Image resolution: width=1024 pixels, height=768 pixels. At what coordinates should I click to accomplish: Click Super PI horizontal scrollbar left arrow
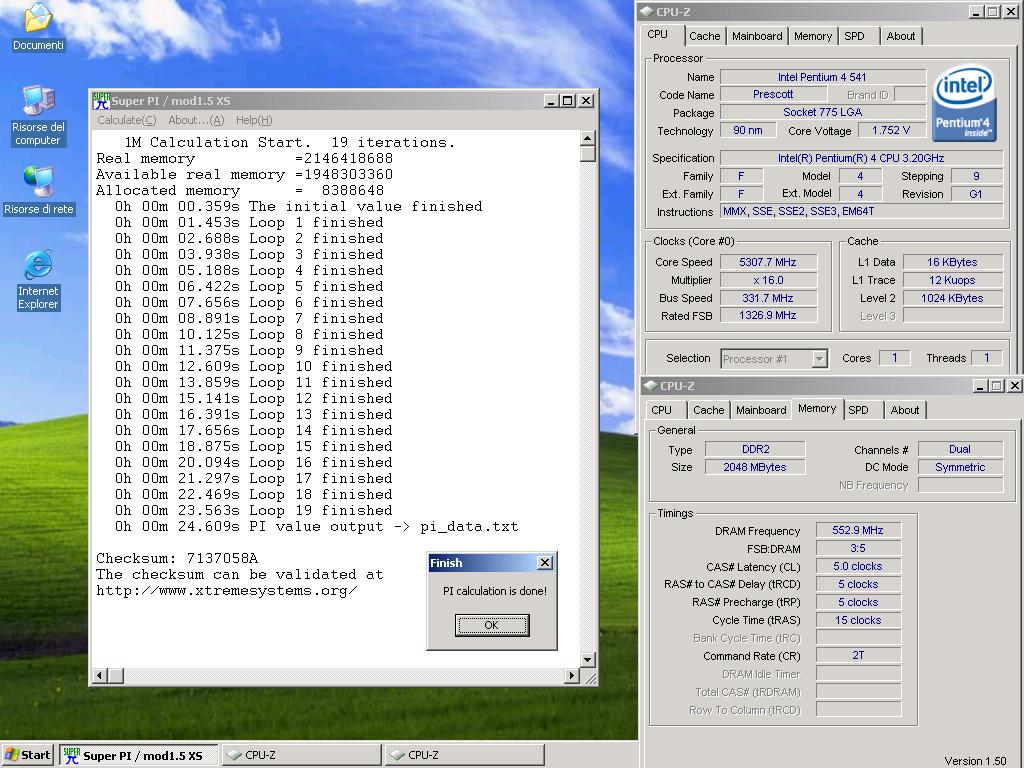[x=100, y=675]
